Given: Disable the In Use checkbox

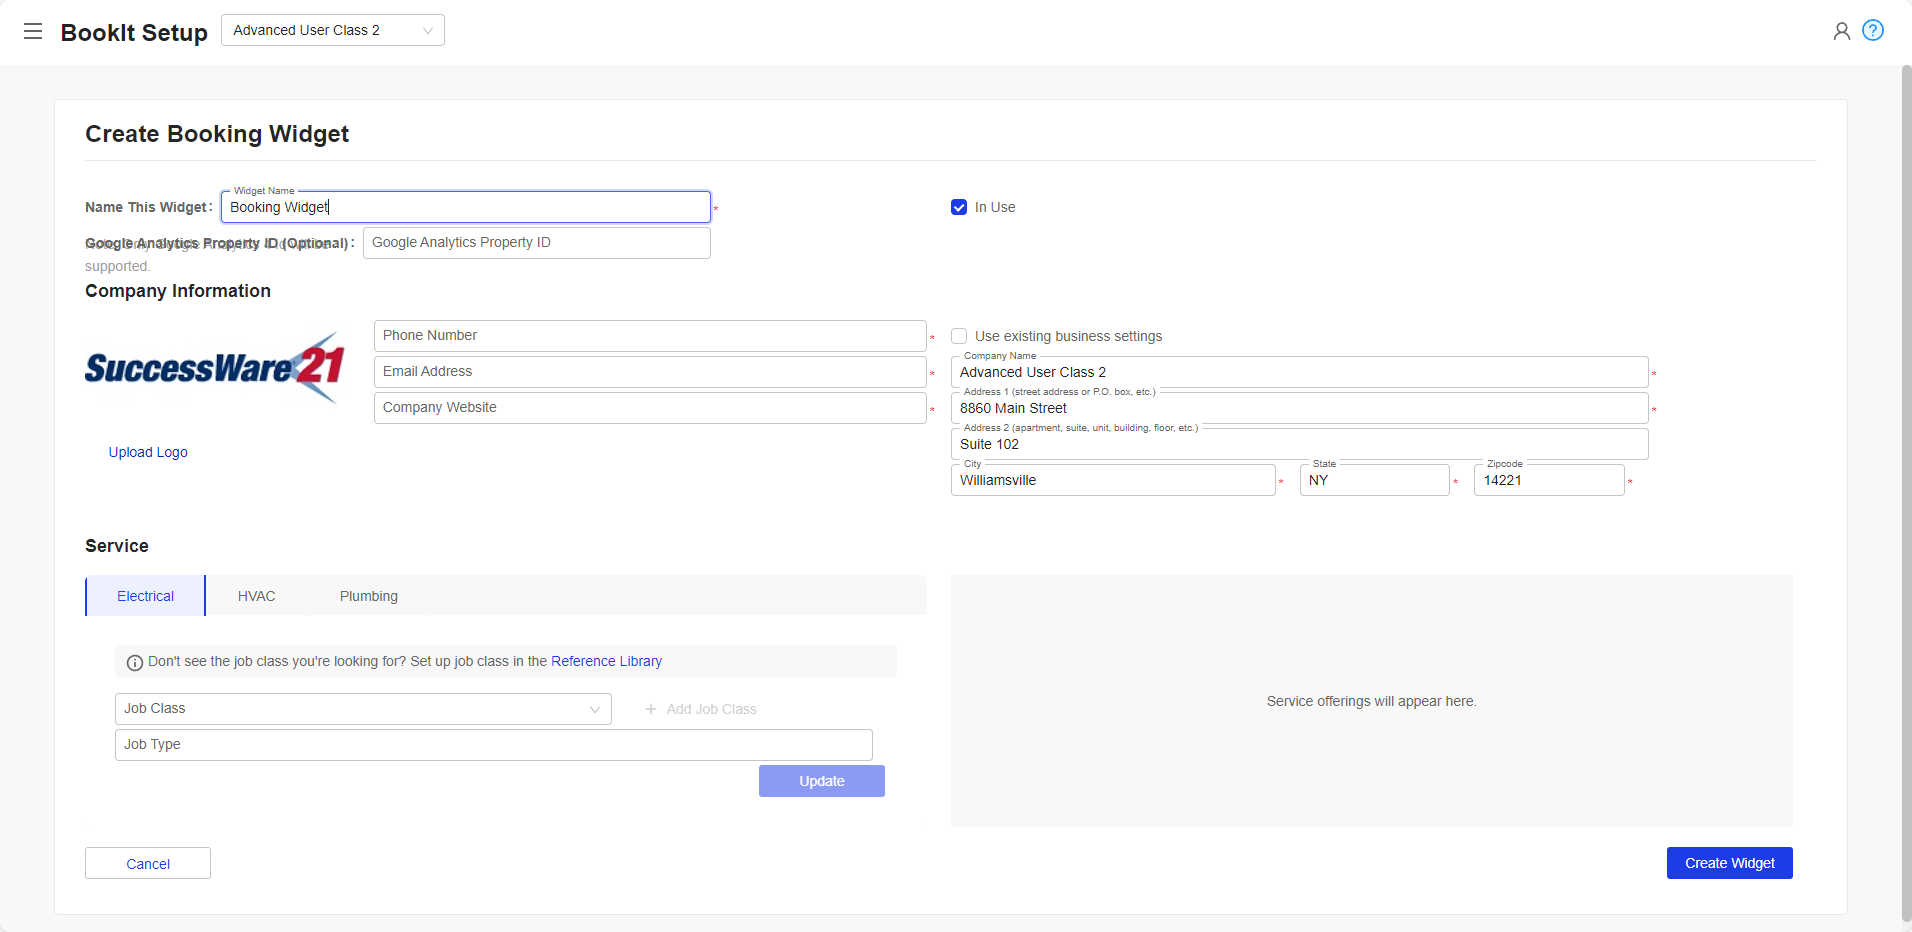Looking at the screenshot, I should coord(959,207).
